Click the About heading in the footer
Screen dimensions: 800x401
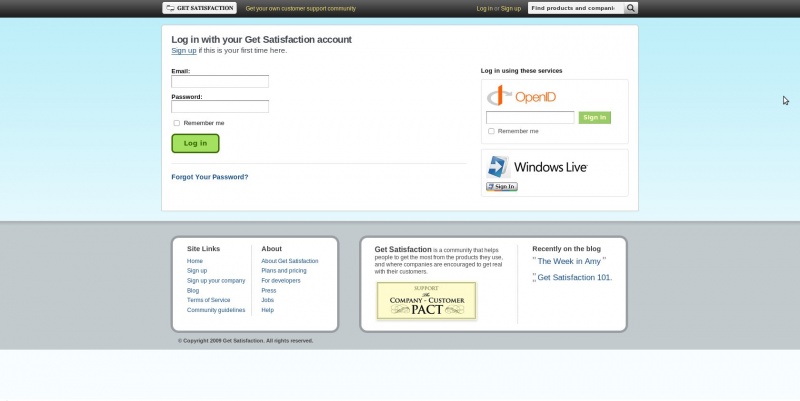(x=271, y=249)
